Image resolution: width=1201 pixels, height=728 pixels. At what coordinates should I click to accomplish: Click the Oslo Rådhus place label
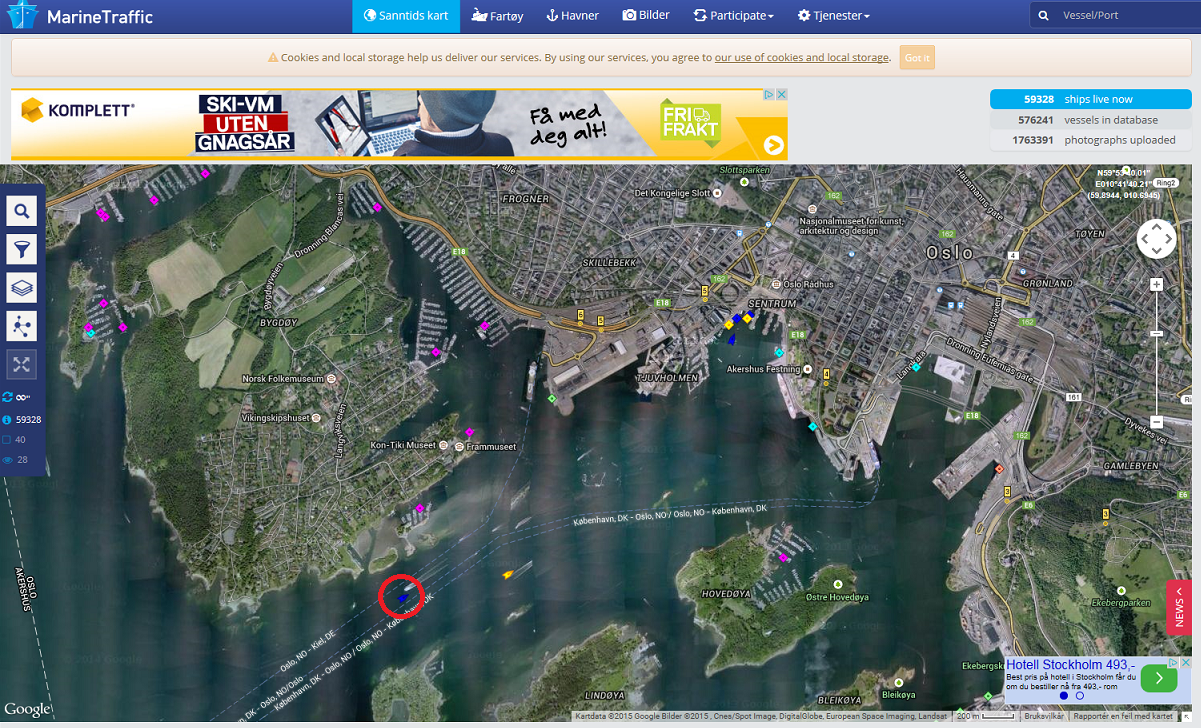tap(809, 284)
